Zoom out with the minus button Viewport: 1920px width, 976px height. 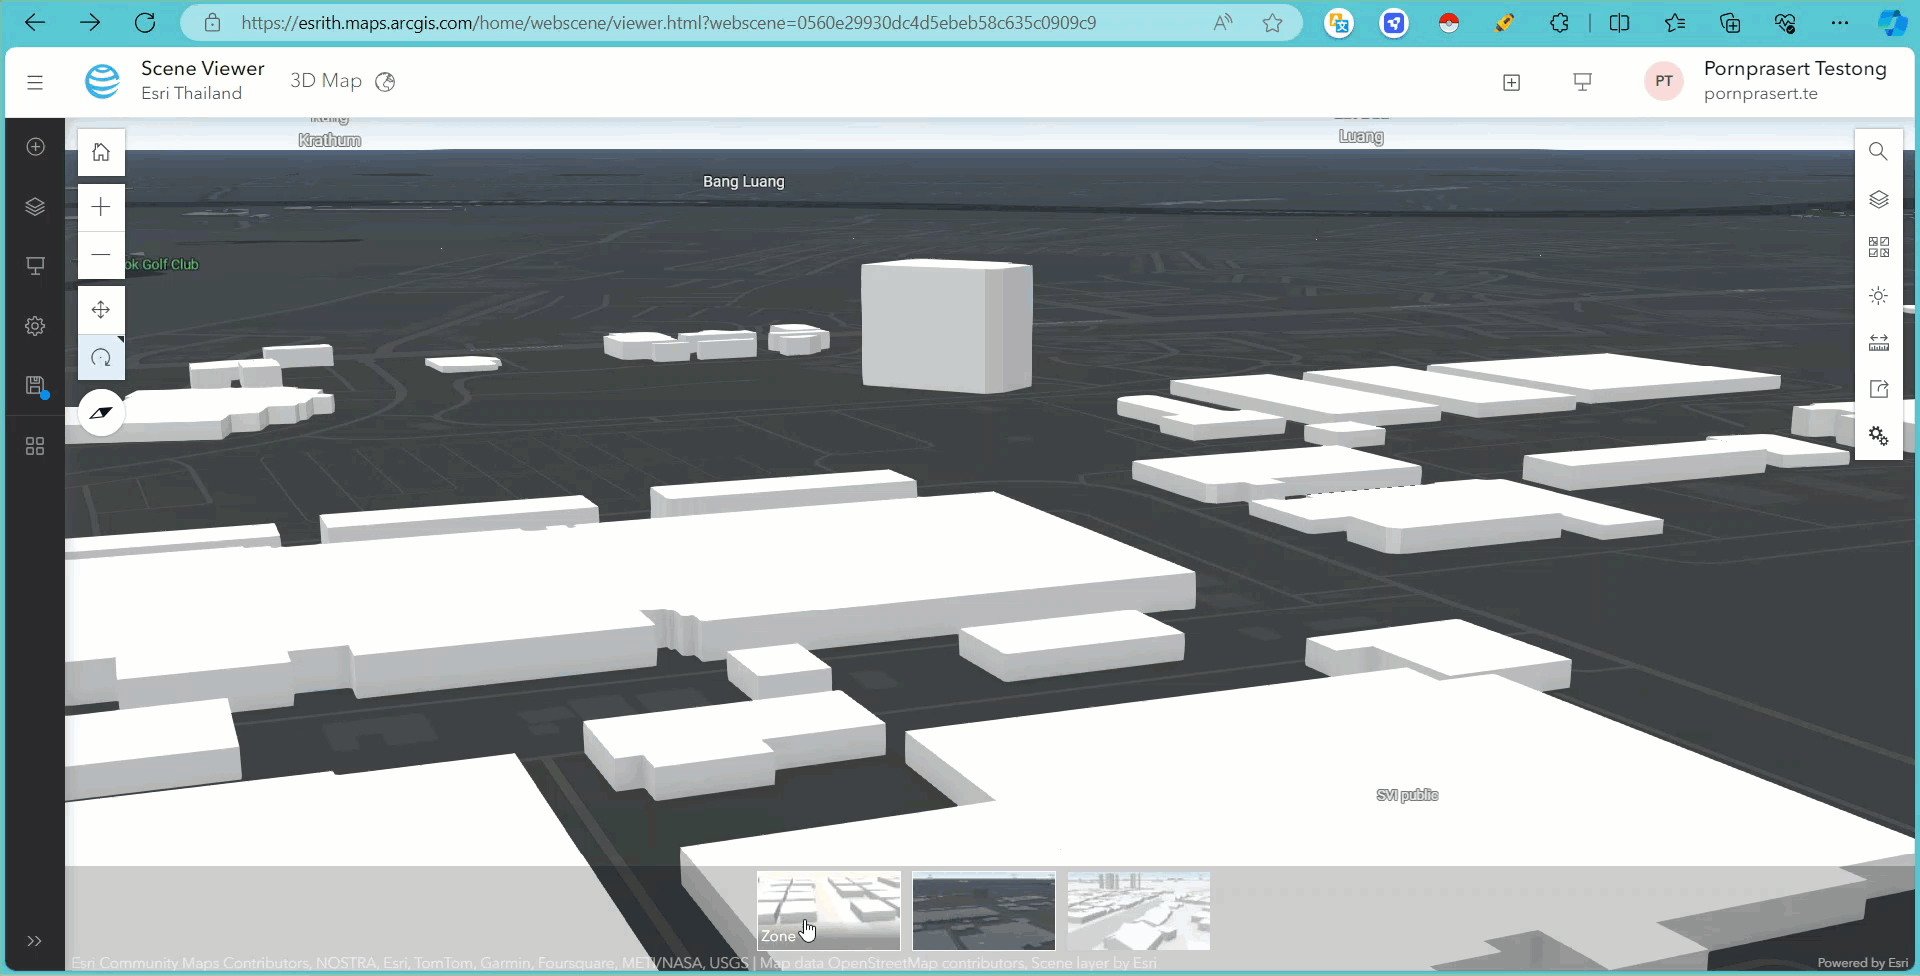[101, 255]
